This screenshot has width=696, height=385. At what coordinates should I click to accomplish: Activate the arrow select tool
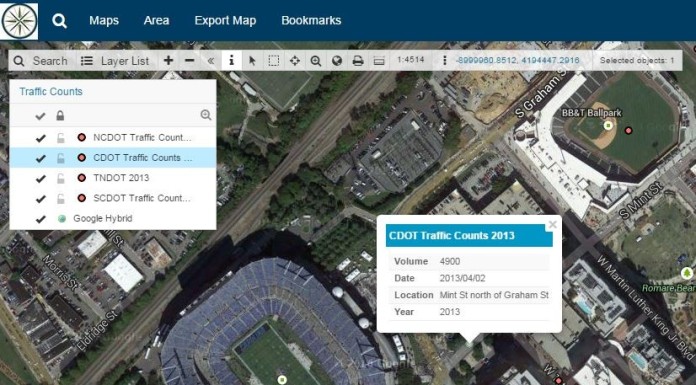[x=252, y=60]
